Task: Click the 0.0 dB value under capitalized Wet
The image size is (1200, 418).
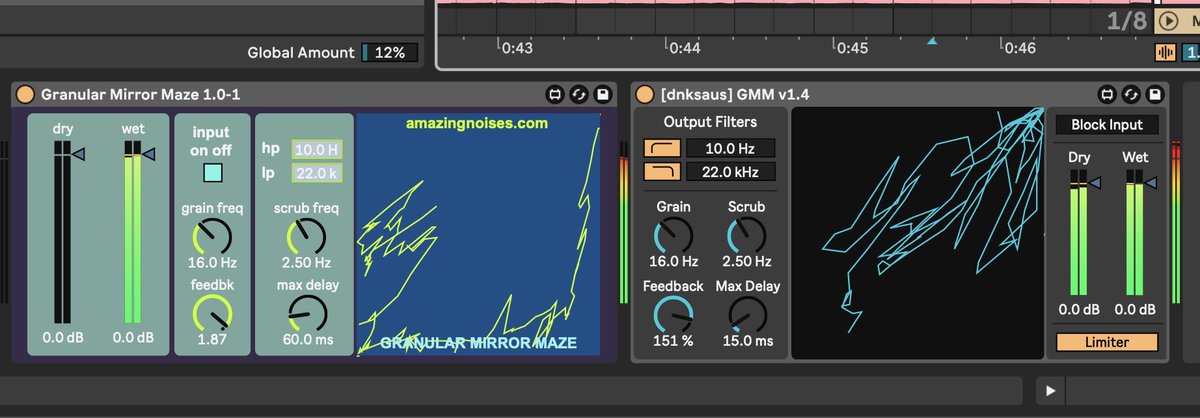Action: [1135, 310]
